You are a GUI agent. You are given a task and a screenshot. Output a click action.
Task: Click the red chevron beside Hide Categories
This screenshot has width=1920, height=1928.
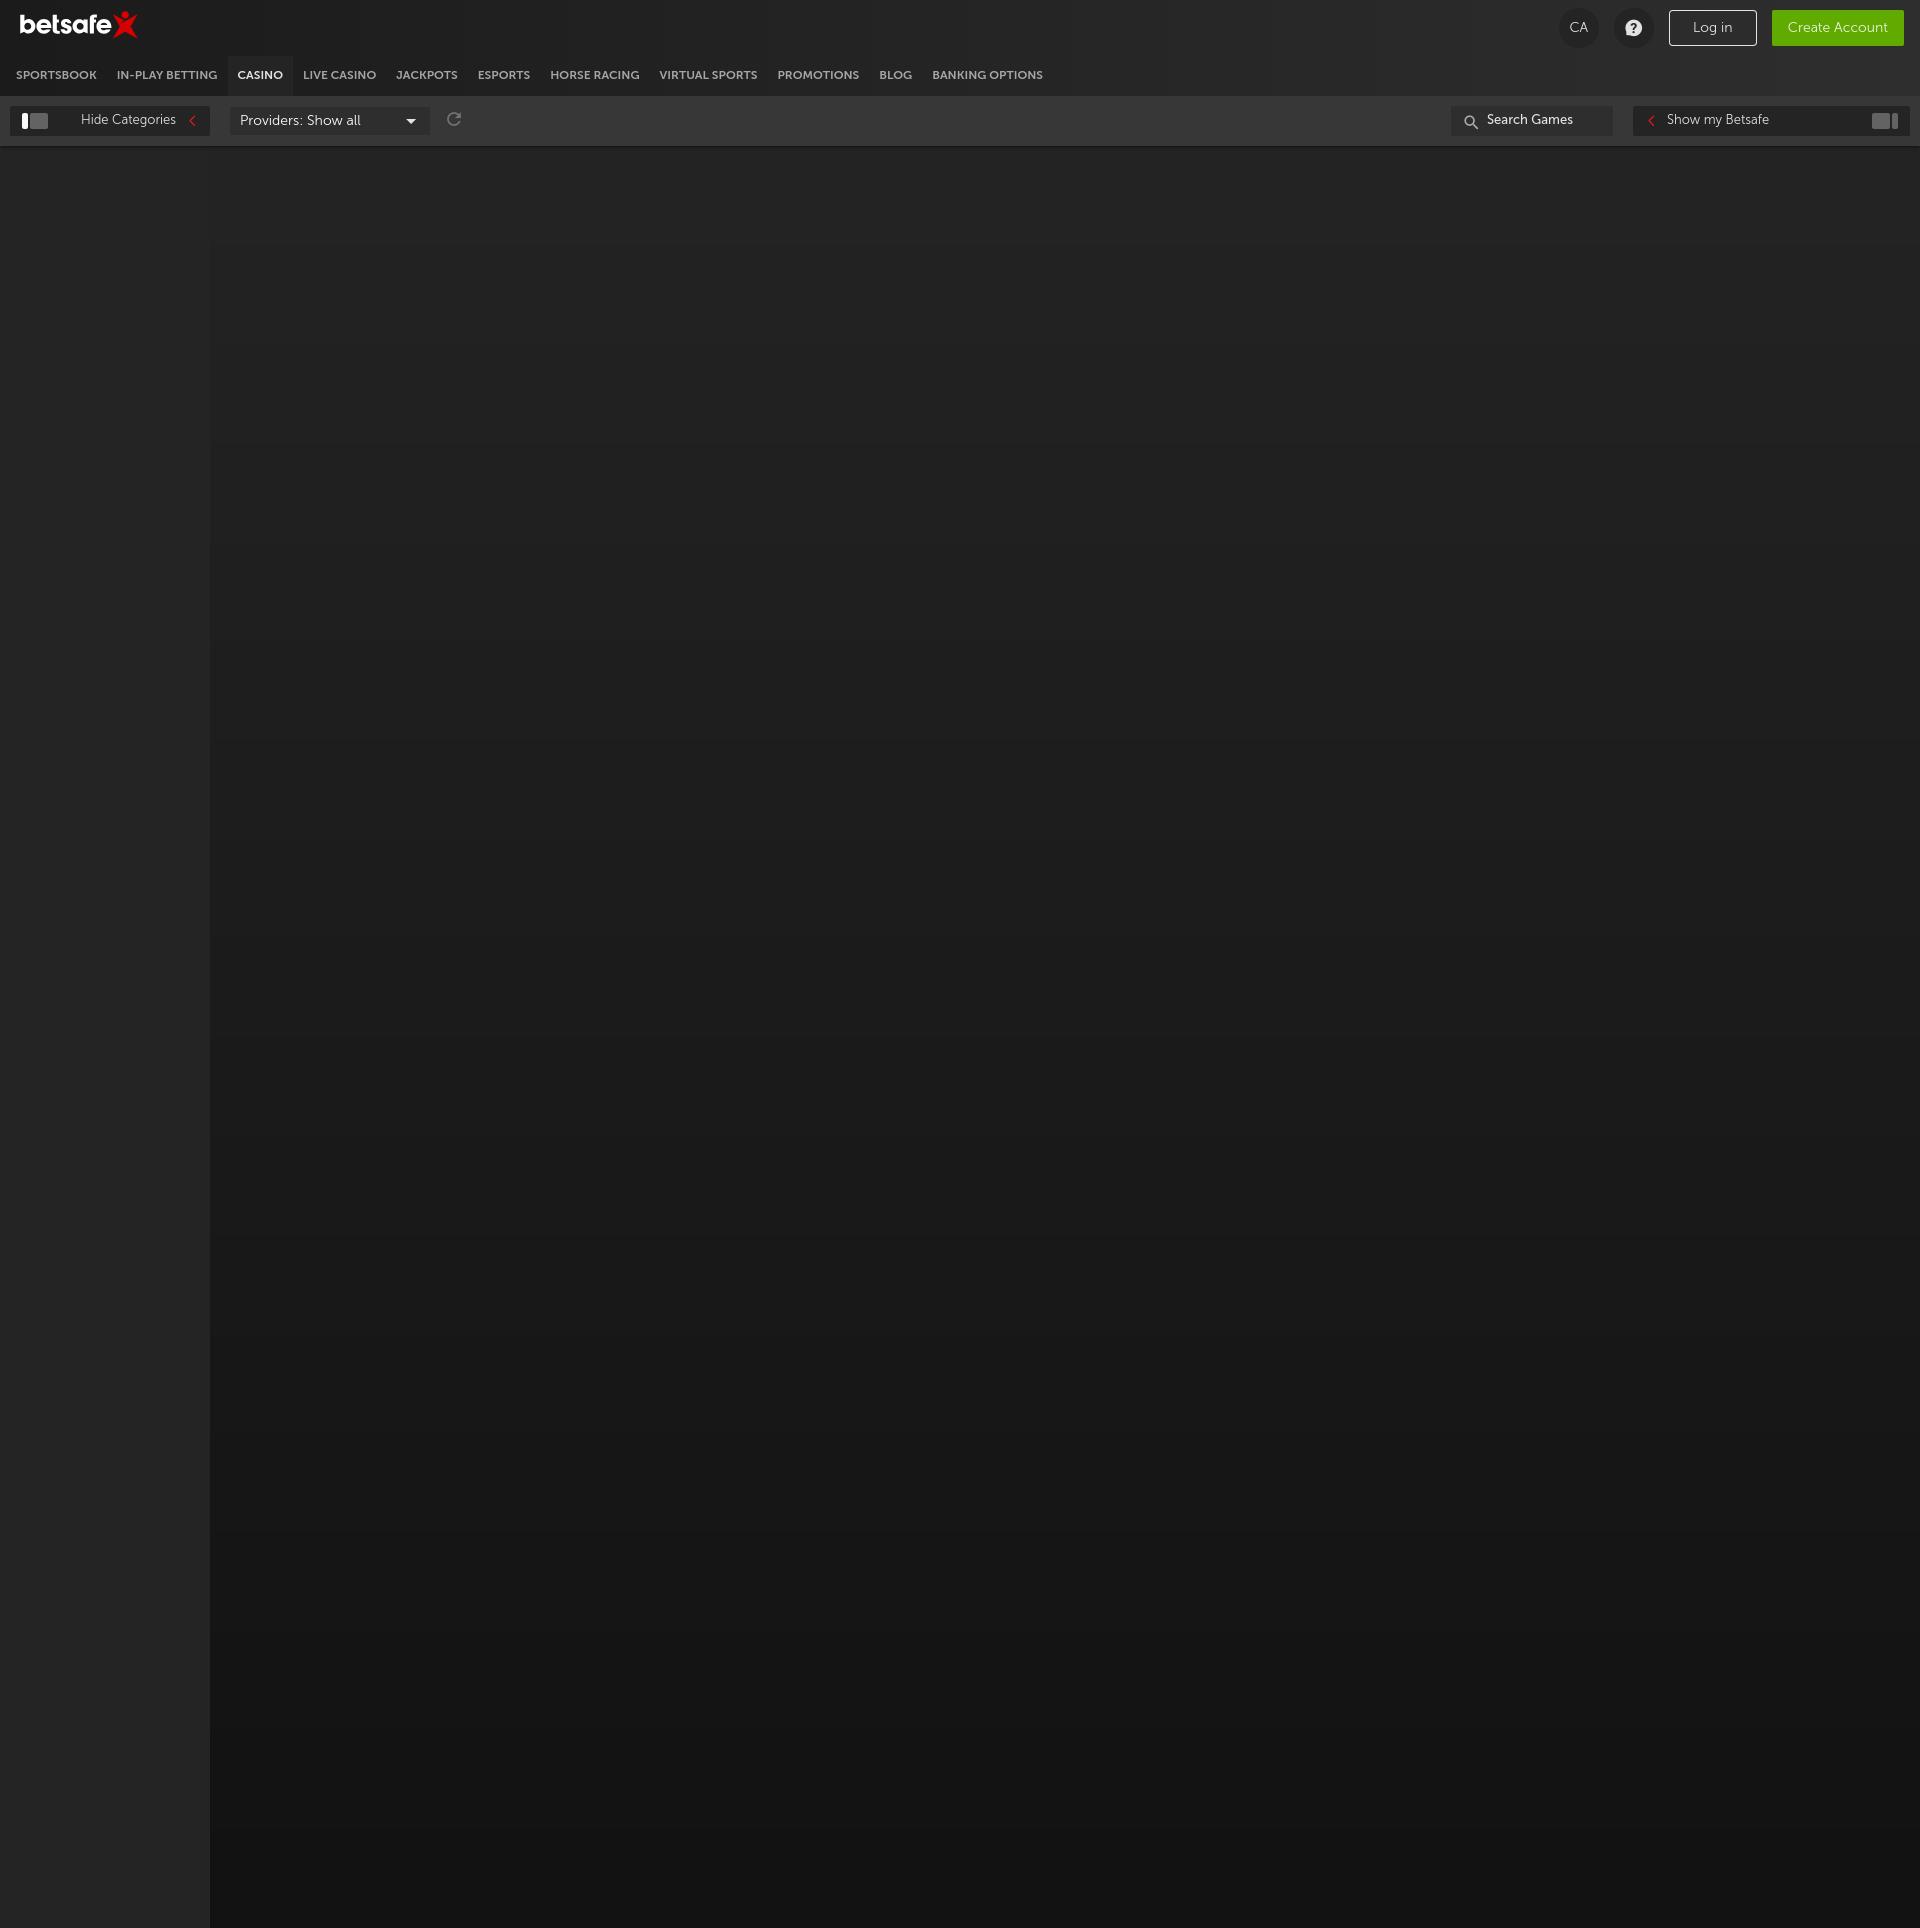(193, 121)
